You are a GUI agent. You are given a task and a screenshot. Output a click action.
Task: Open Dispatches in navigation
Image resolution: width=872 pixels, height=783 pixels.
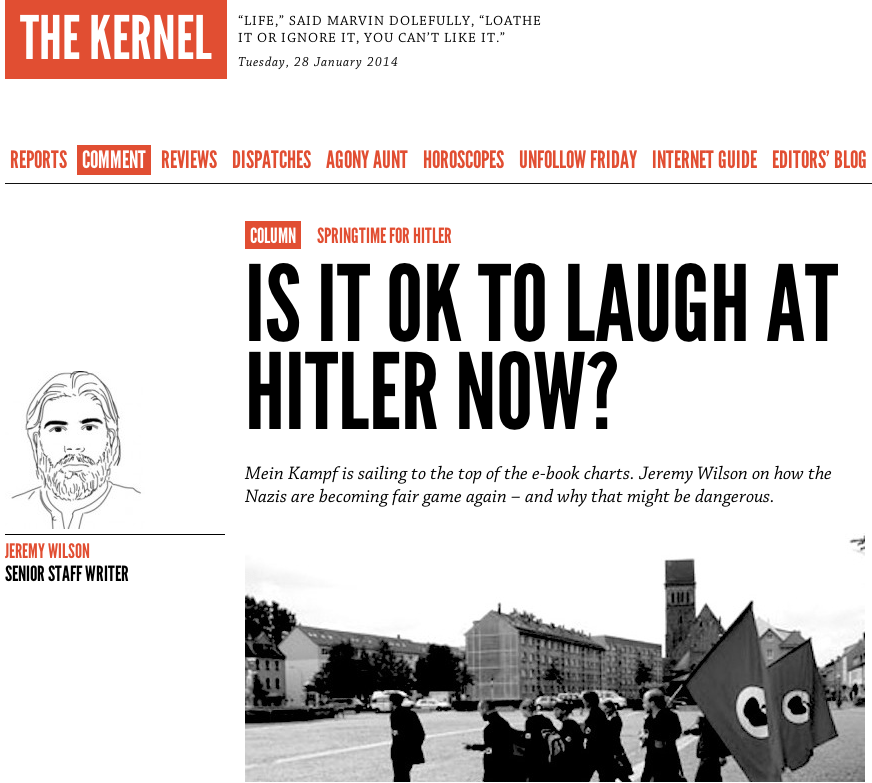271,160
